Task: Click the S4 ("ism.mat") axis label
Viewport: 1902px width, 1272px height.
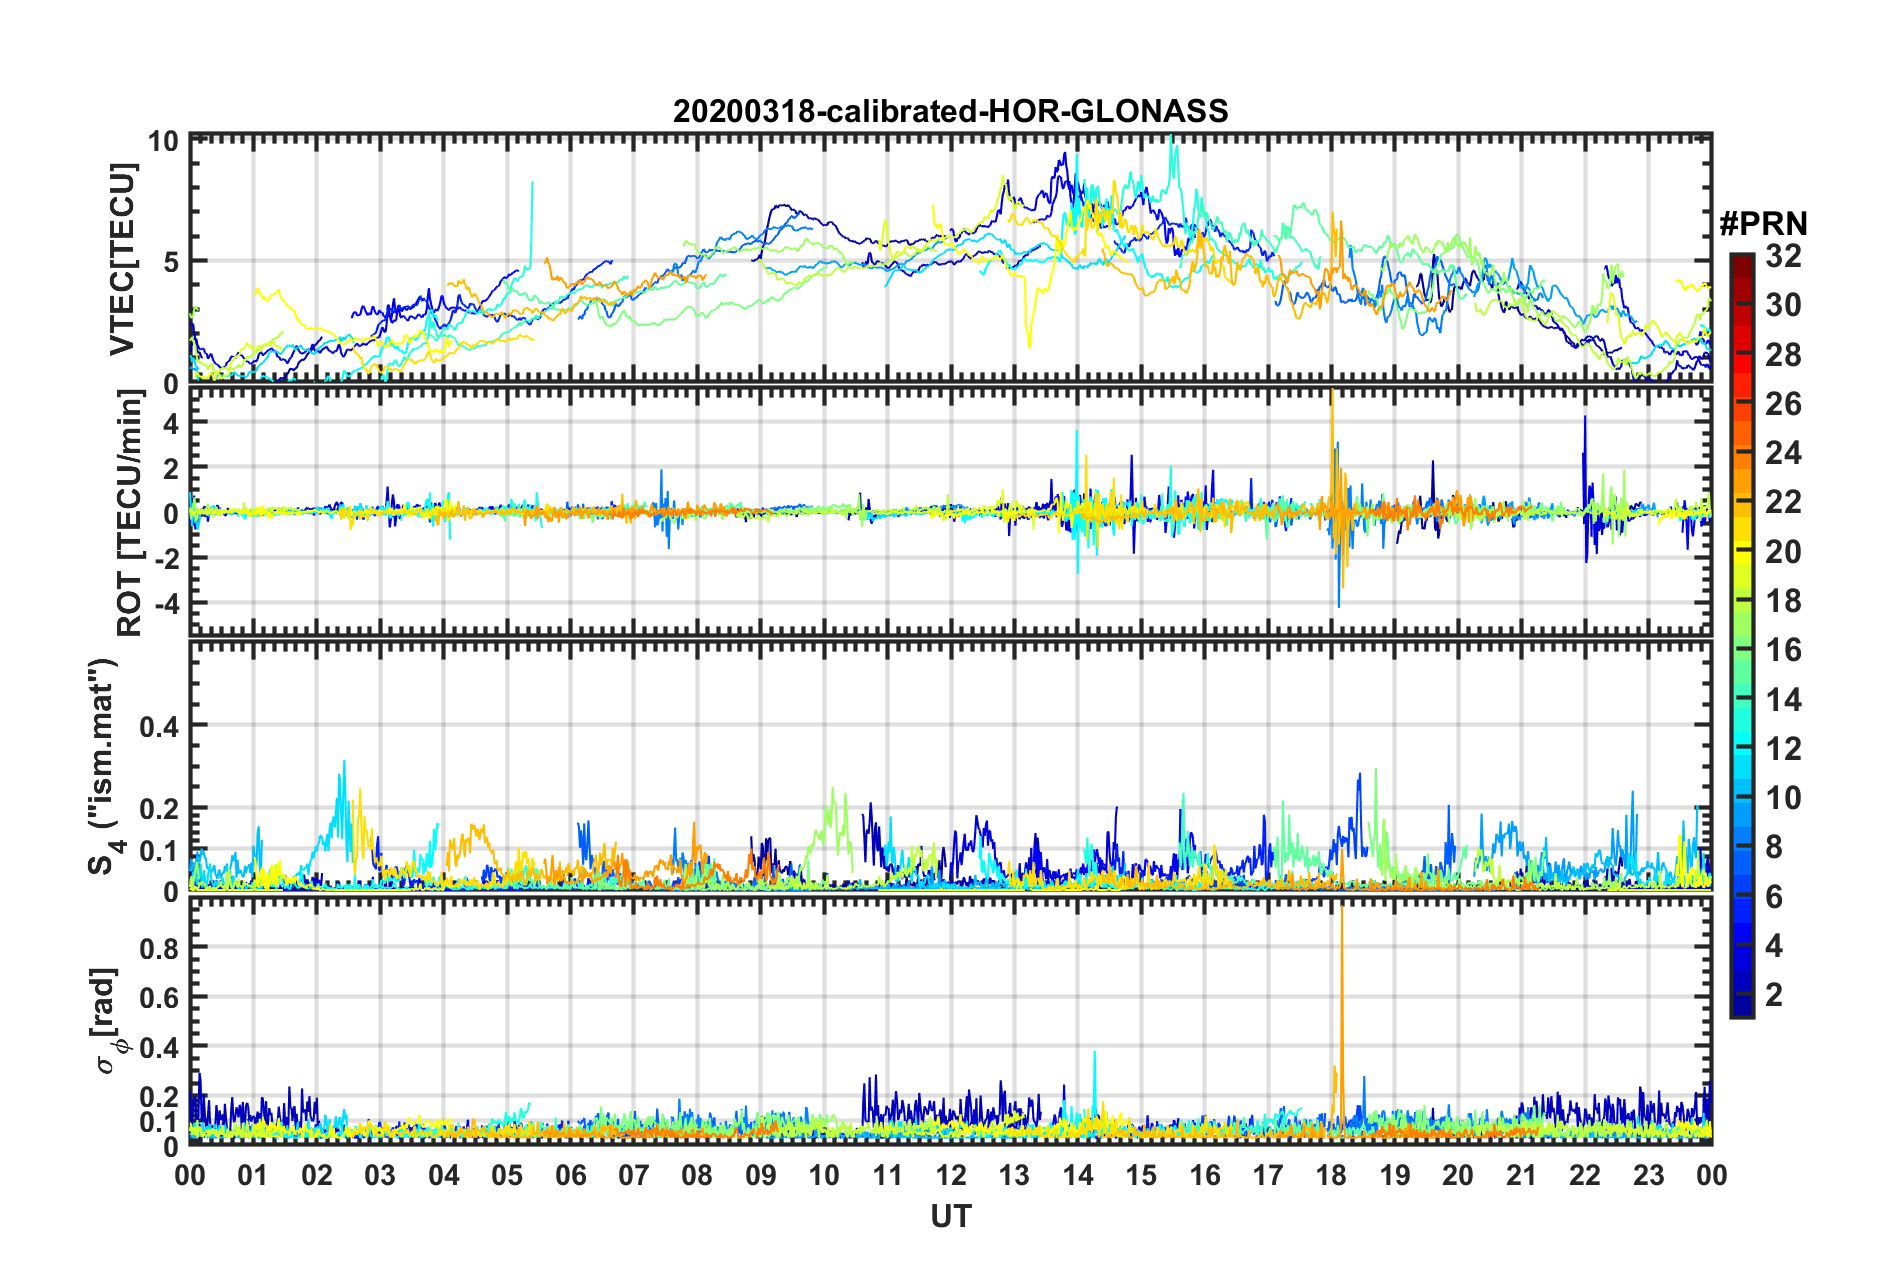Action: point(105,766)
